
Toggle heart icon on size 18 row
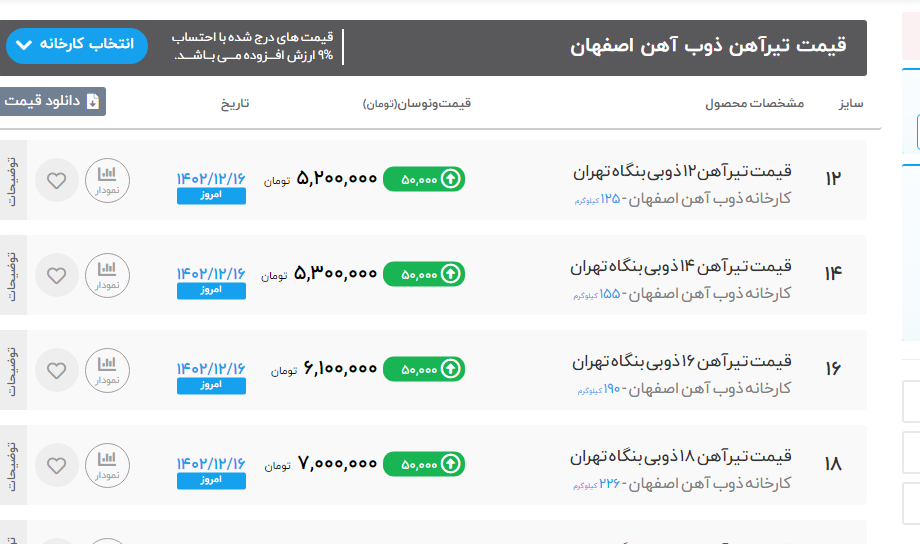click(57, 465)
